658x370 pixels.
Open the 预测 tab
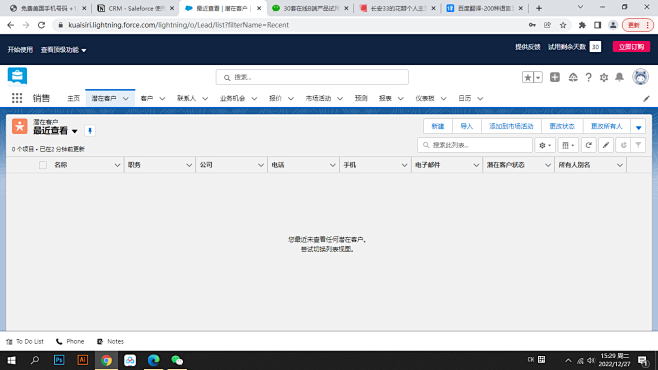(x=361, y=98)
